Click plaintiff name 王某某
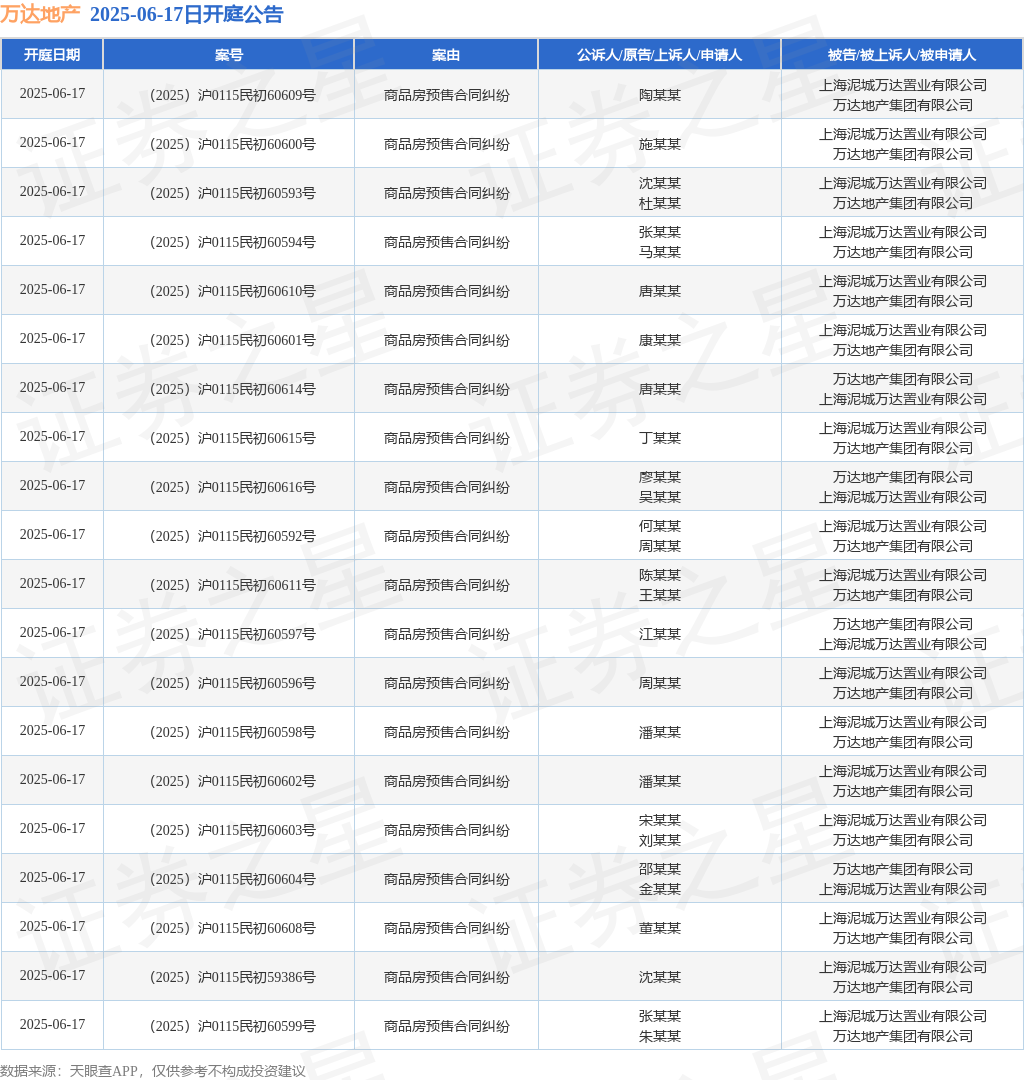This screenshot has width=1024, height=1080. pyautogui.click(x=660, y=594)
